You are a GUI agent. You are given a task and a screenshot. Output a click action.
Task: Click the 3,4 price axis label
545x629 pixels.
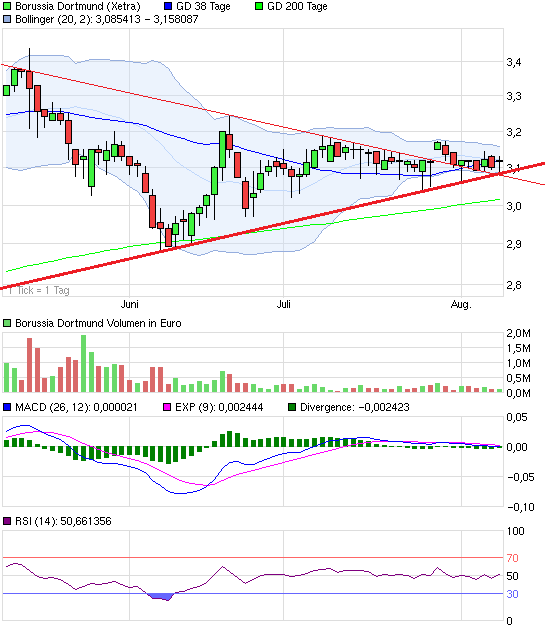514,63
